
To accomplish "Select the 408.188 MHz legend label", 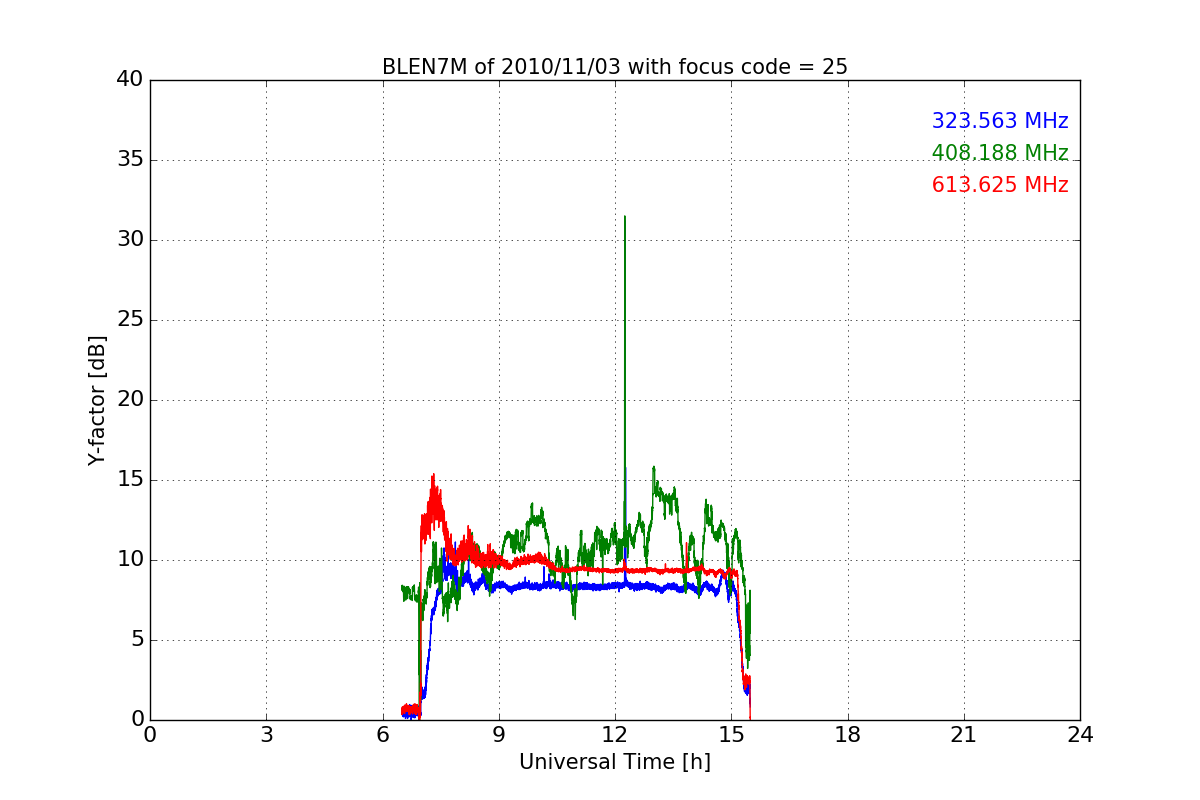I will pyautogui.click(x=1000, y=153).
